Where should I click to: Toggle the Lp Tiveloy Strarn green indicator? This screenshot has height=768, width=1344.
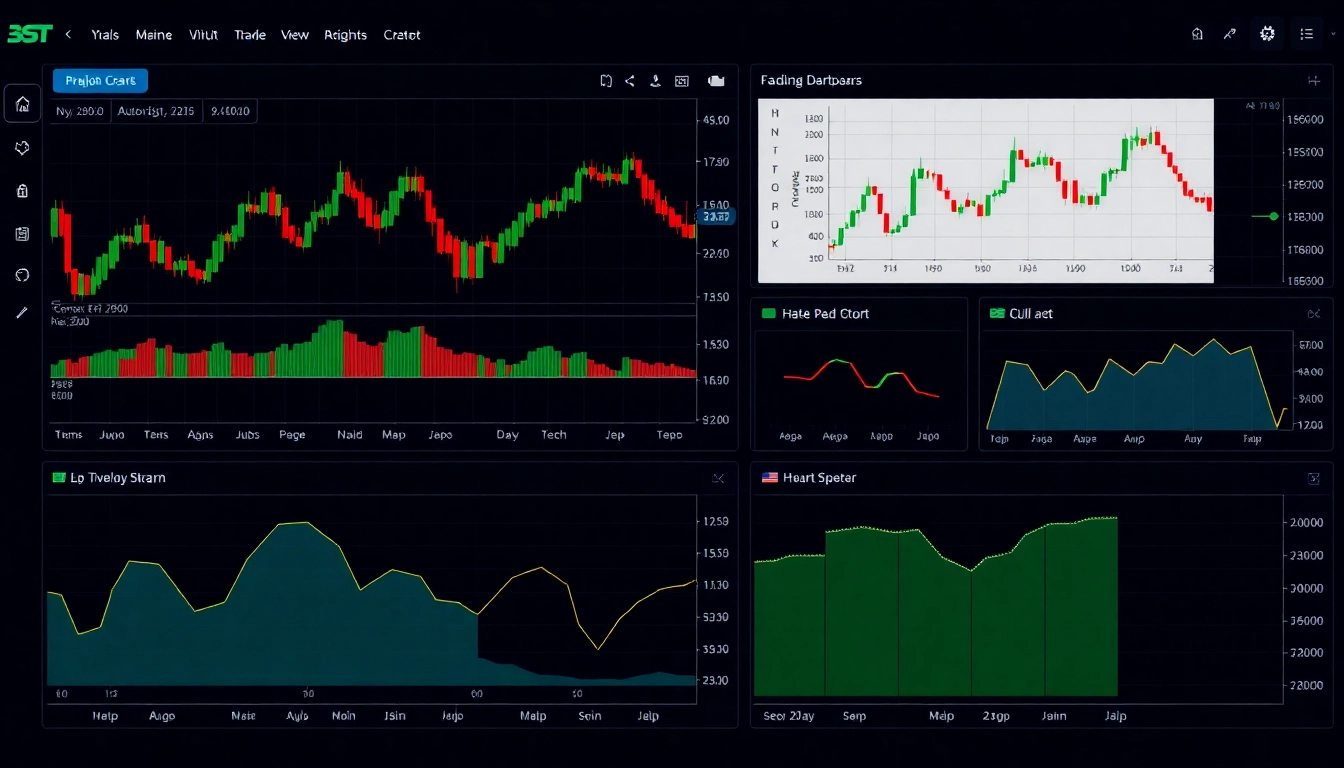coord(59,478)
